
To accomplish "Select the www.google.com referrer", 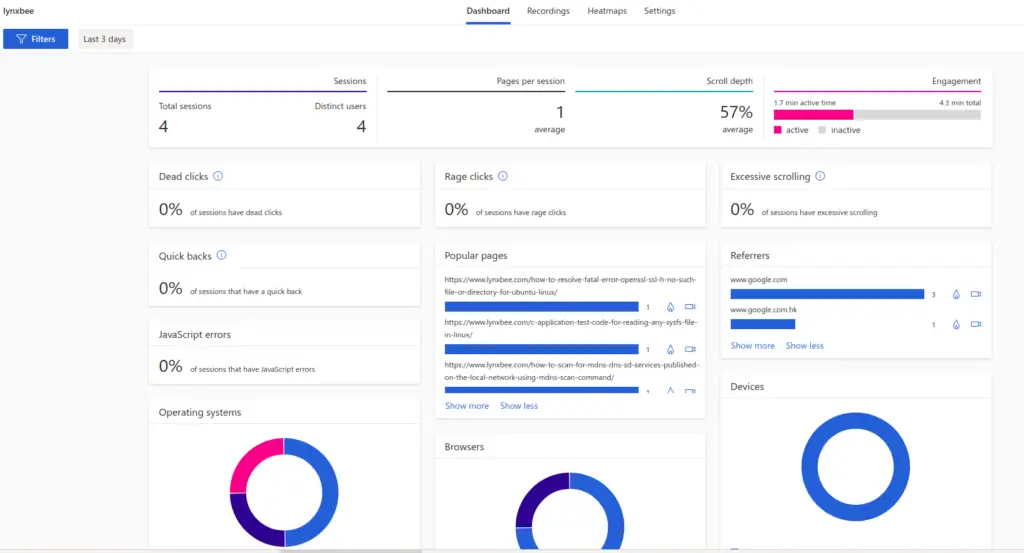I will (x=758, y=279).
